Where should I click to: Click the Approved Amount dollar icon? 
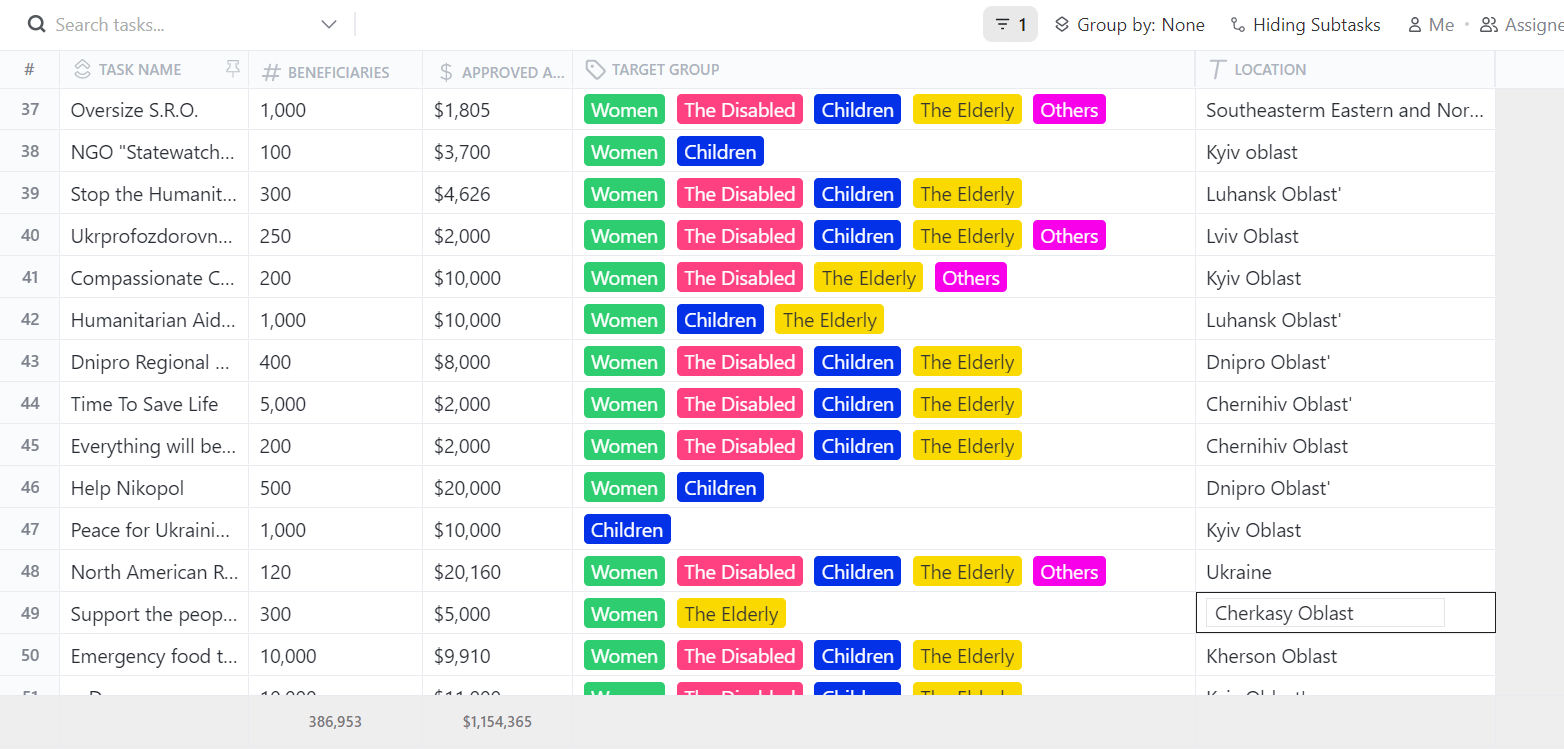pyautogui.click(x=445, y=72)
